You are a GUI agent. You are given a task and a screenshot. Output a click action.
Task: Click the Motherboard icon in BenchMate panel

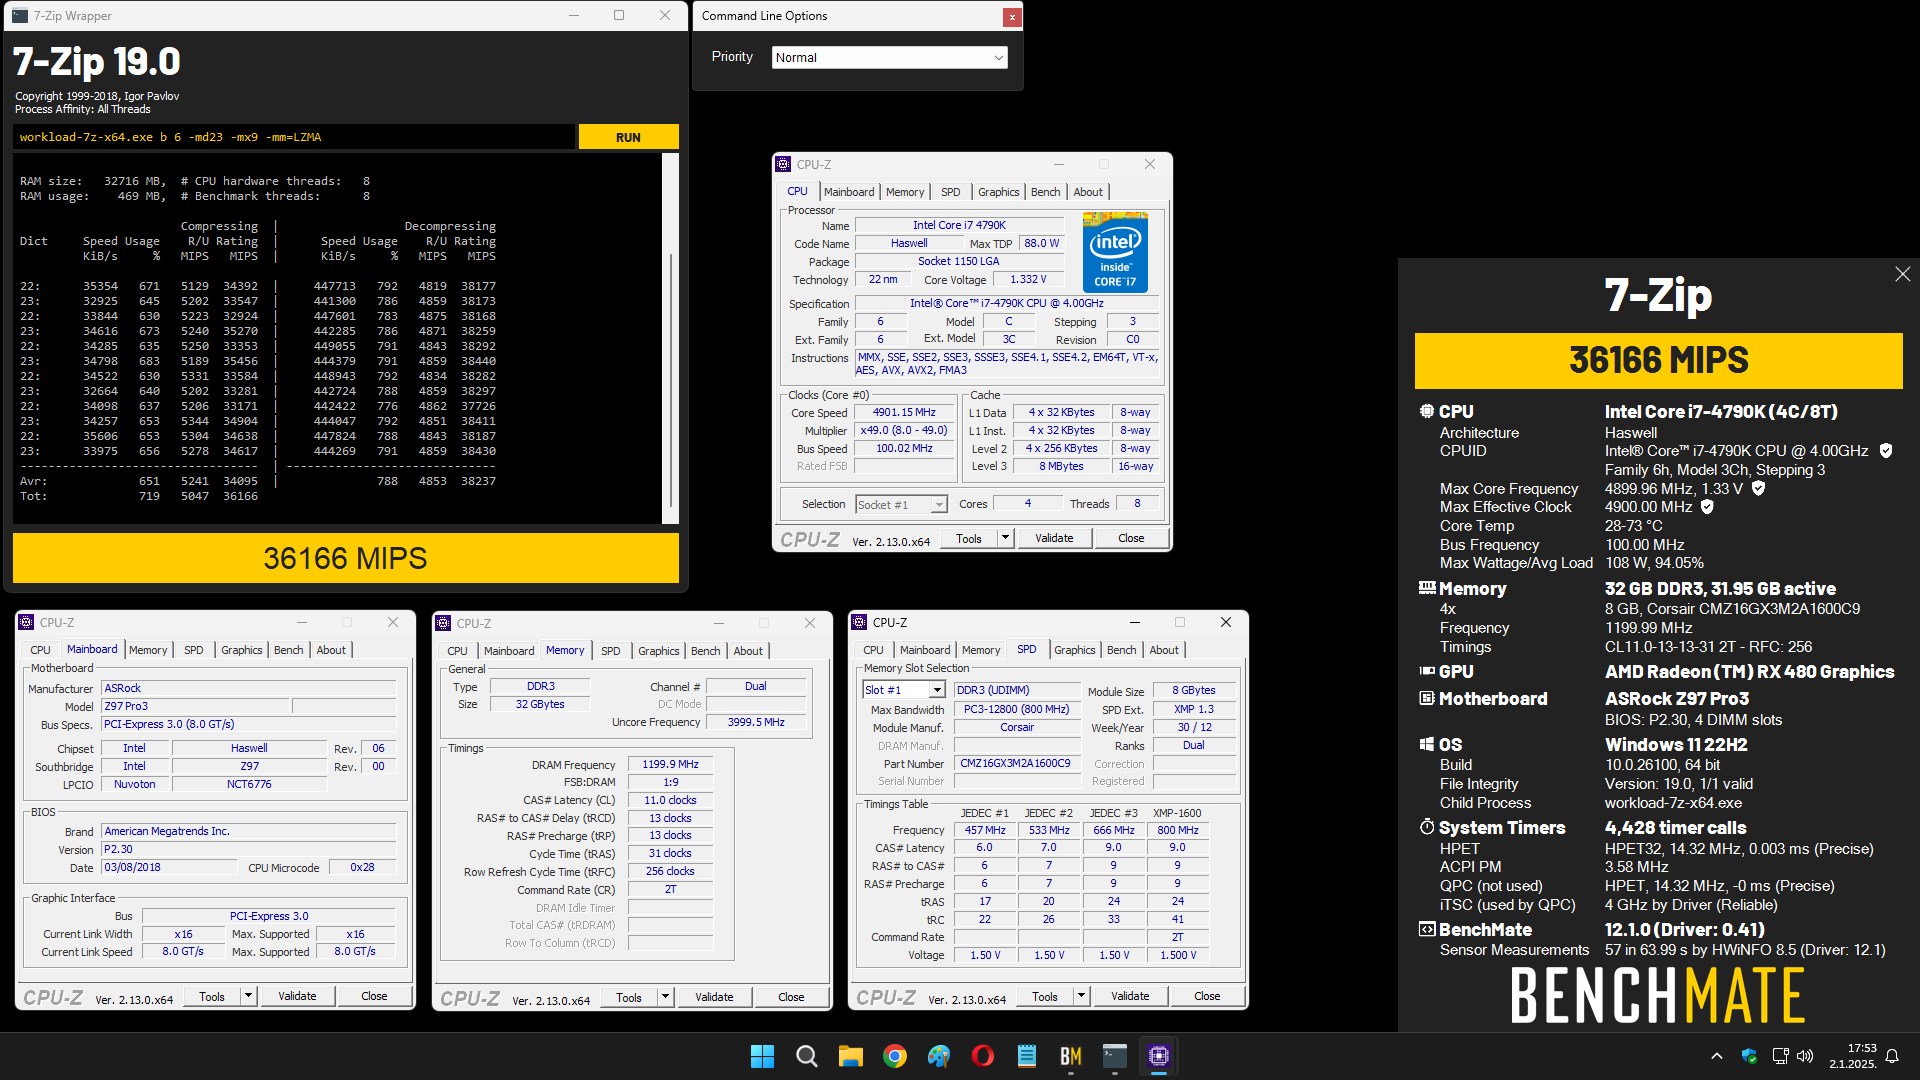click(1427, 698)
